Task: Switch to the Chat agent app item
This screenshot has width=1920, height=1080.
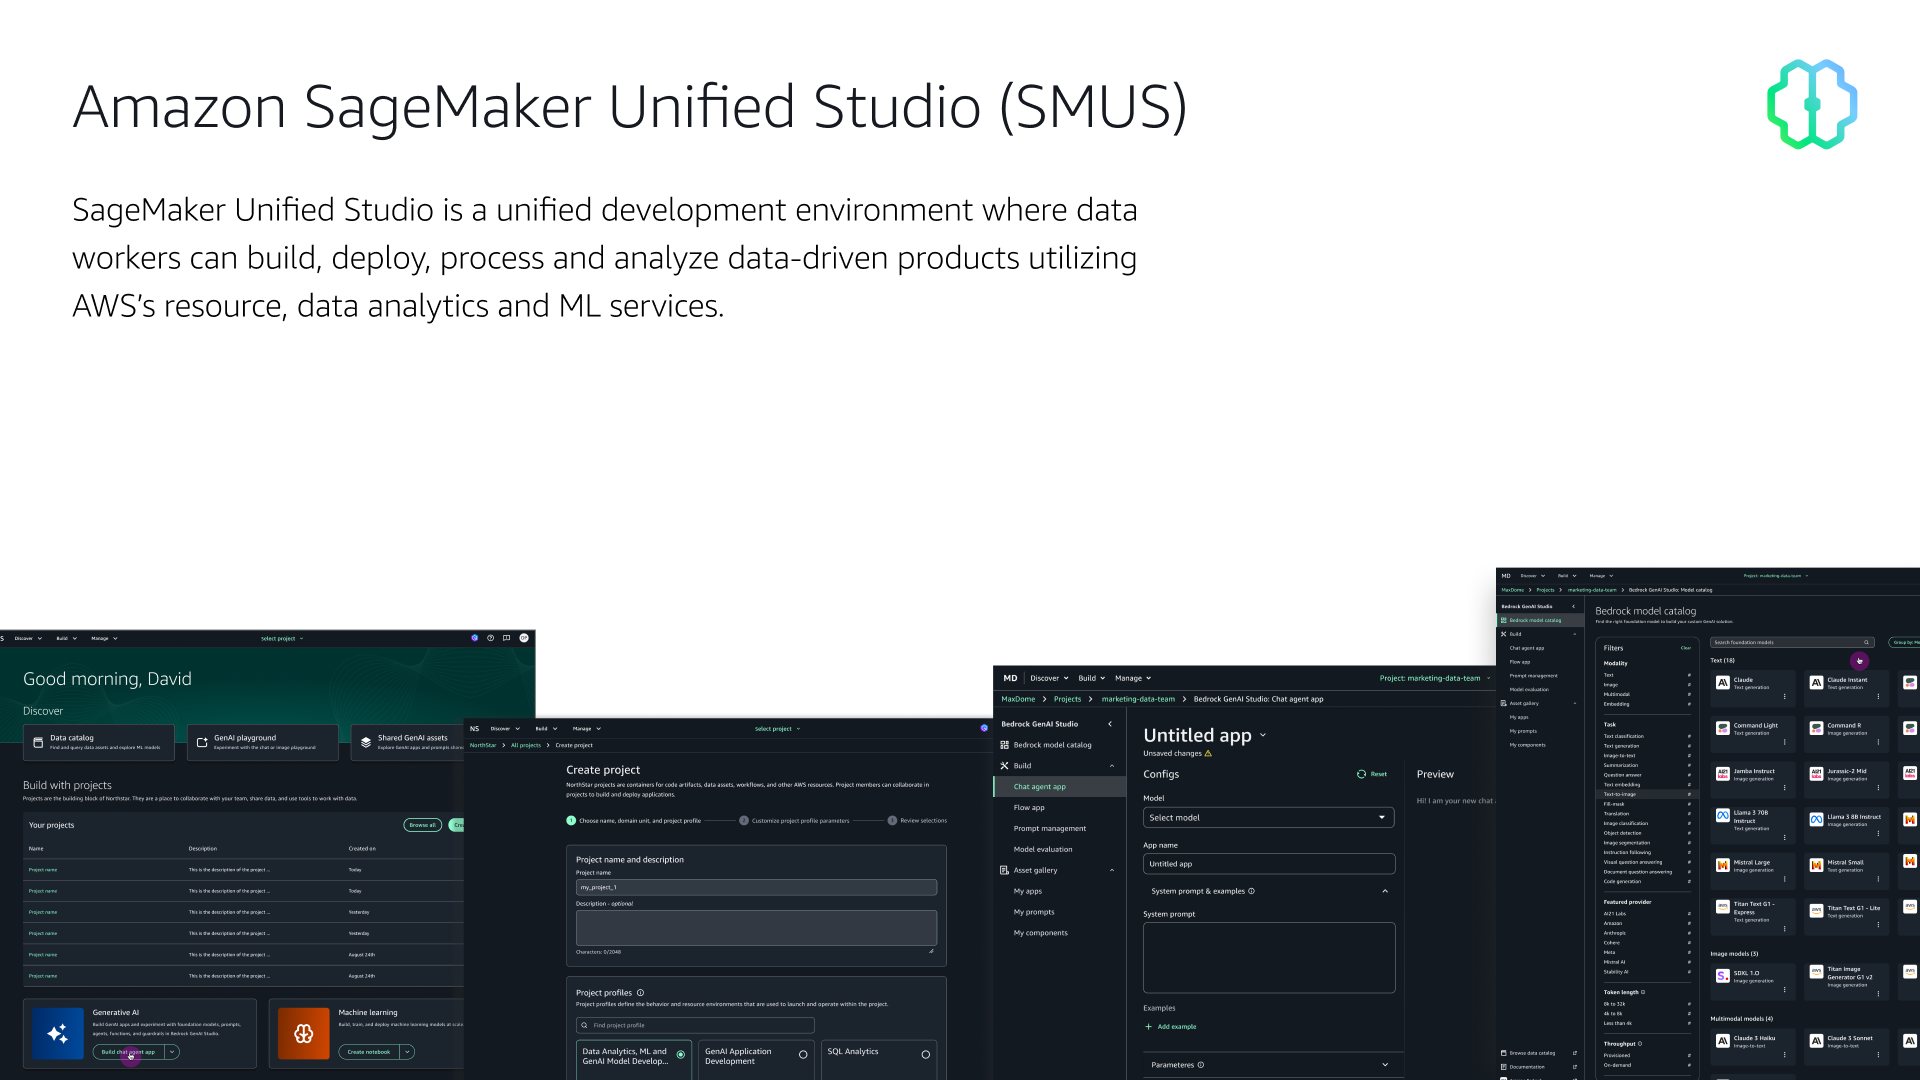Action: 1038,786
